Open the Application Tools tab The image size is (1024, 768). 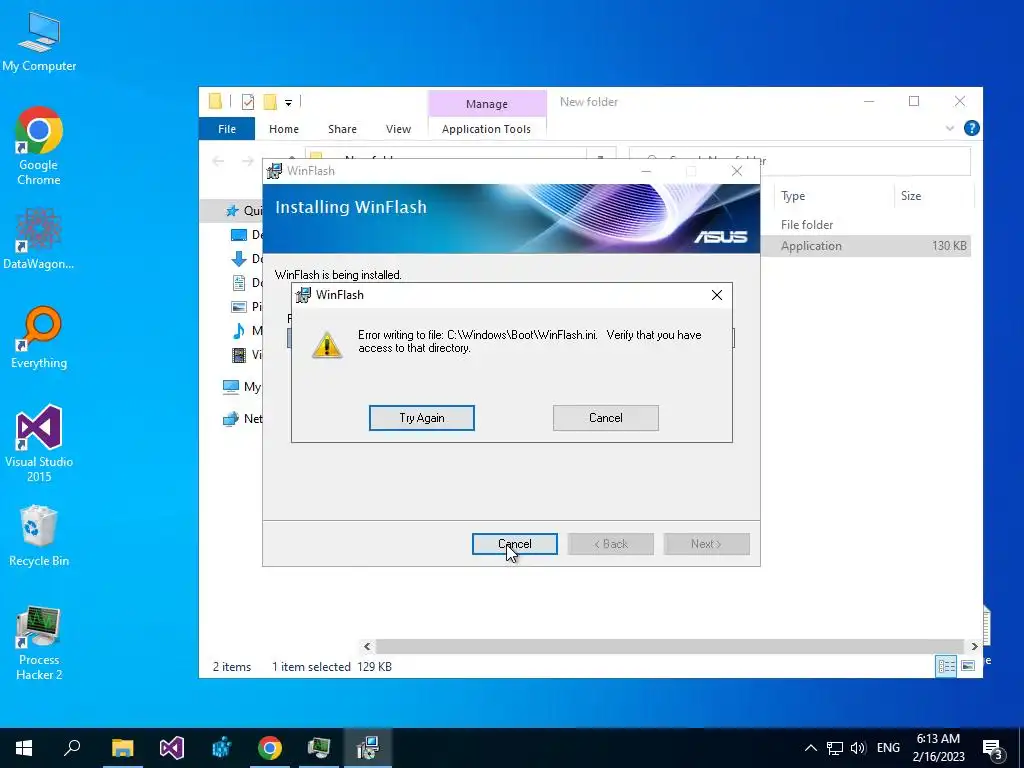pos(487,129)
